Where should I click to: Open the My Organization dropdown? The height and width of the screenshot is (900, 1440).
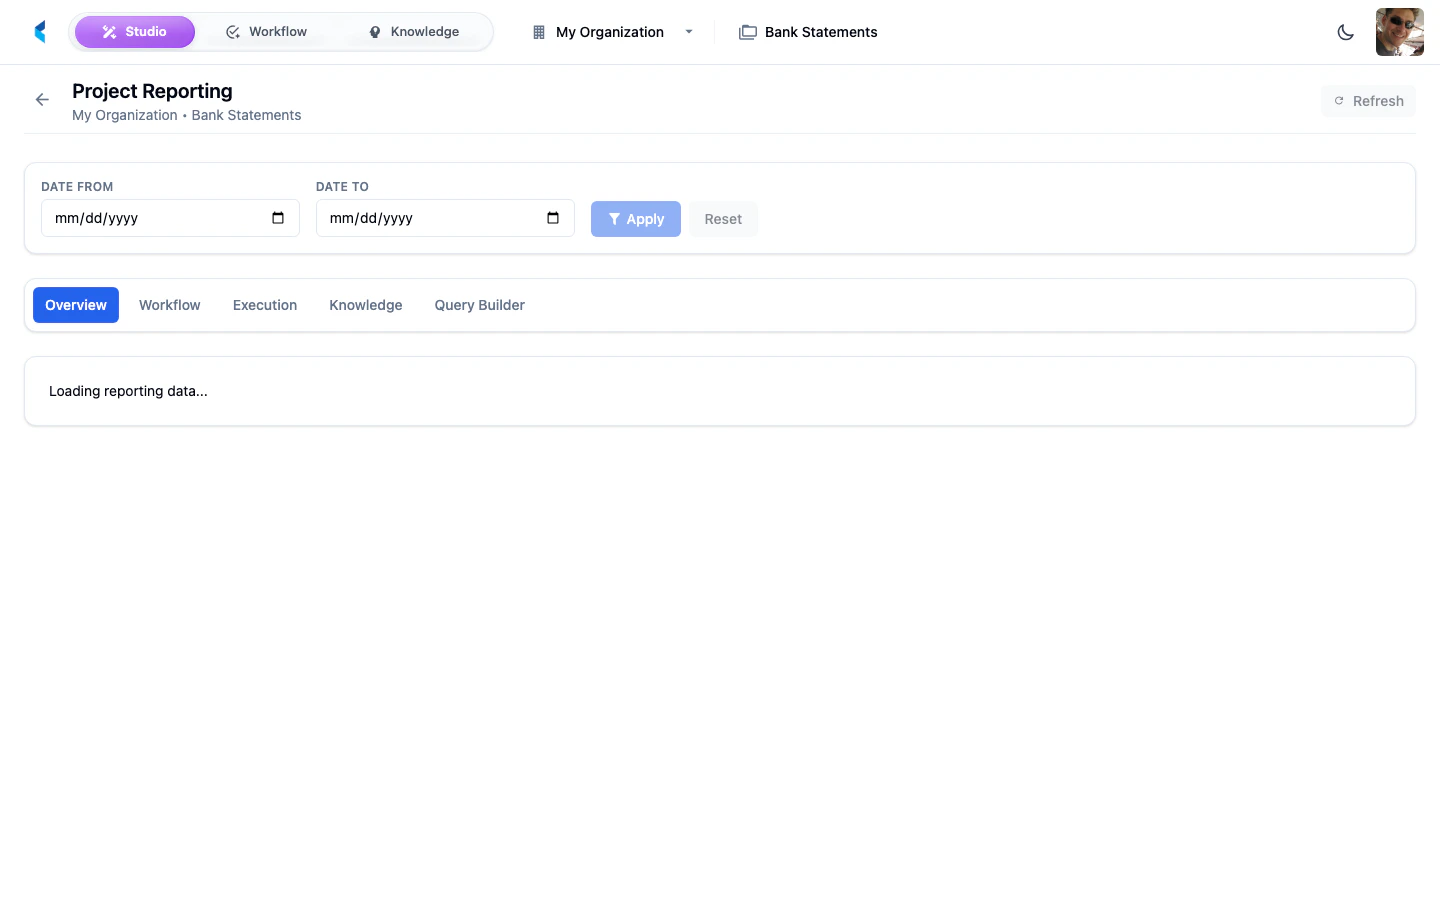click(688, 31)
